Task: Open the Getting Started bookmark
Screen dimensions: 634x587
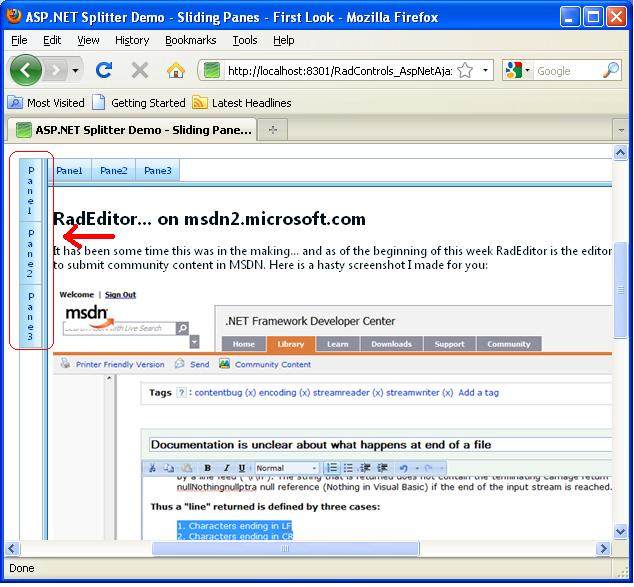Action: click(139, 103)
